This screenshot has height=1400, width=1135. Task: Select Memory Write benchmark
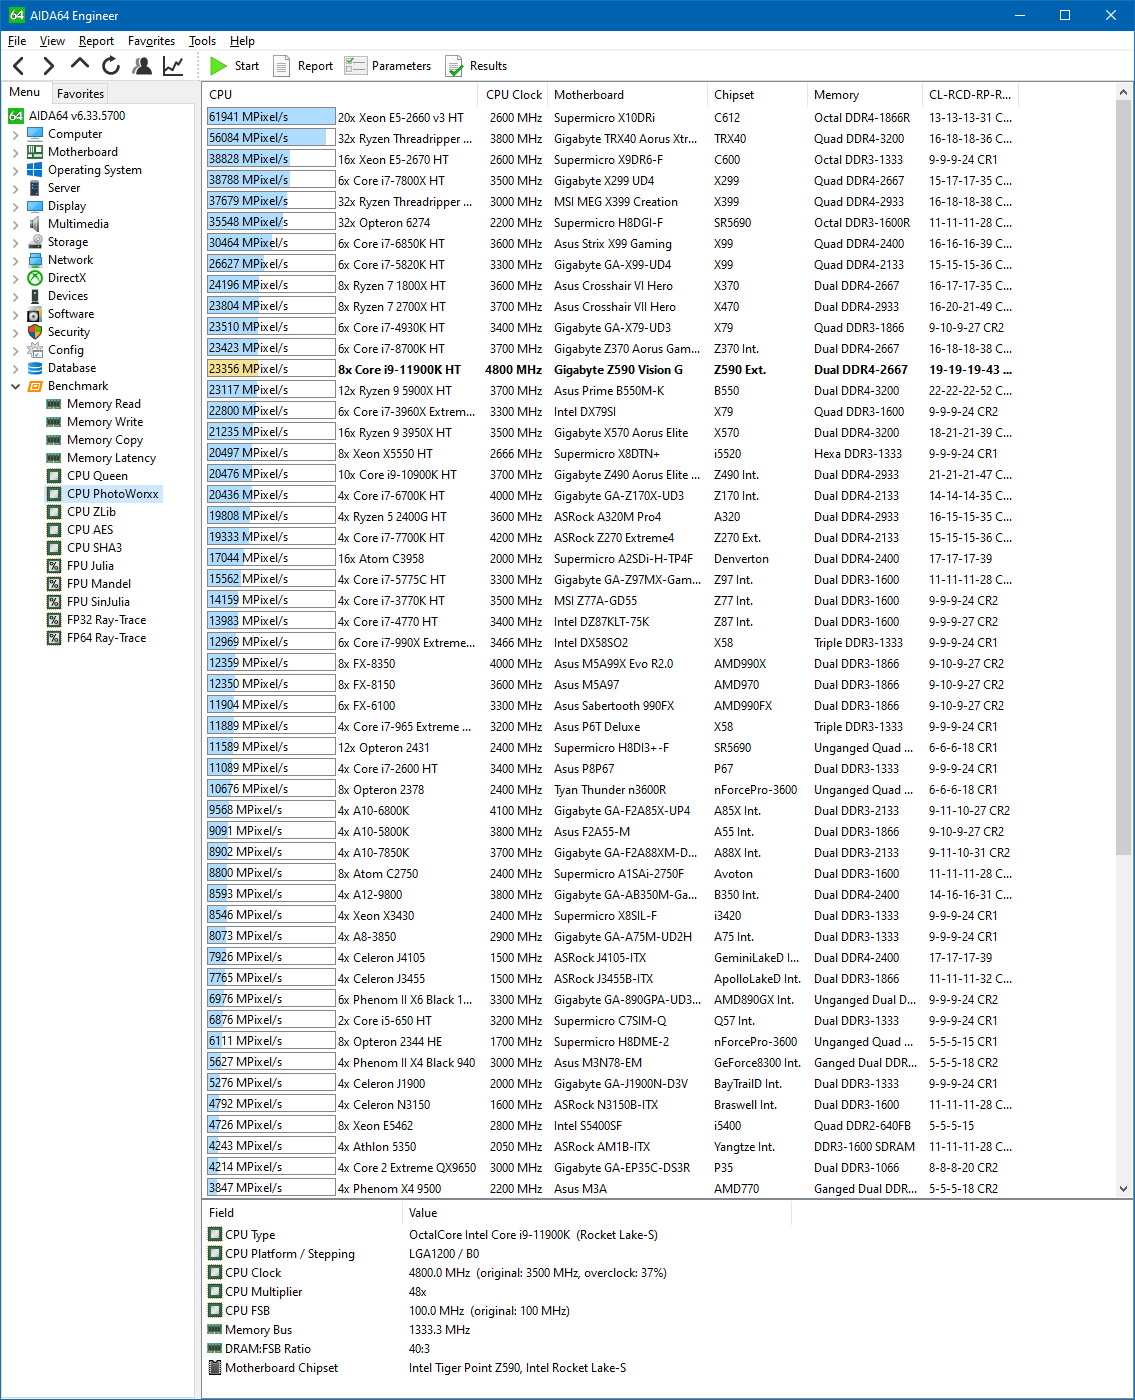[105, 422]
